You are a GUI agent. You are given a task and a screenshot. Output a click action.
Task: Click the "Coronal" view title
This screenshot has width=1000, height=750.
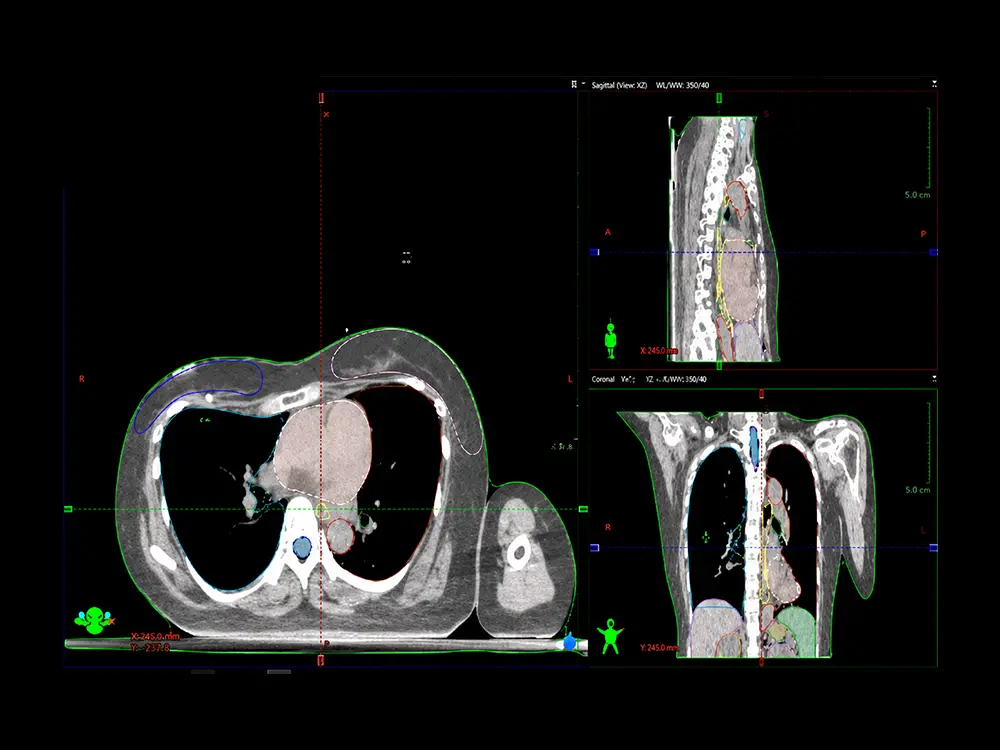603,379
